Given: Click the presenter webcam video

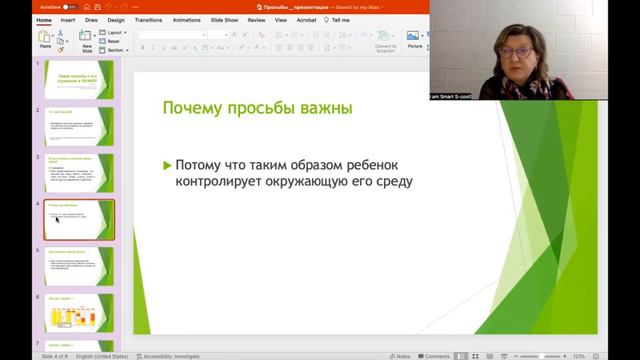Looking at the screenshot, I should (518, 50).
